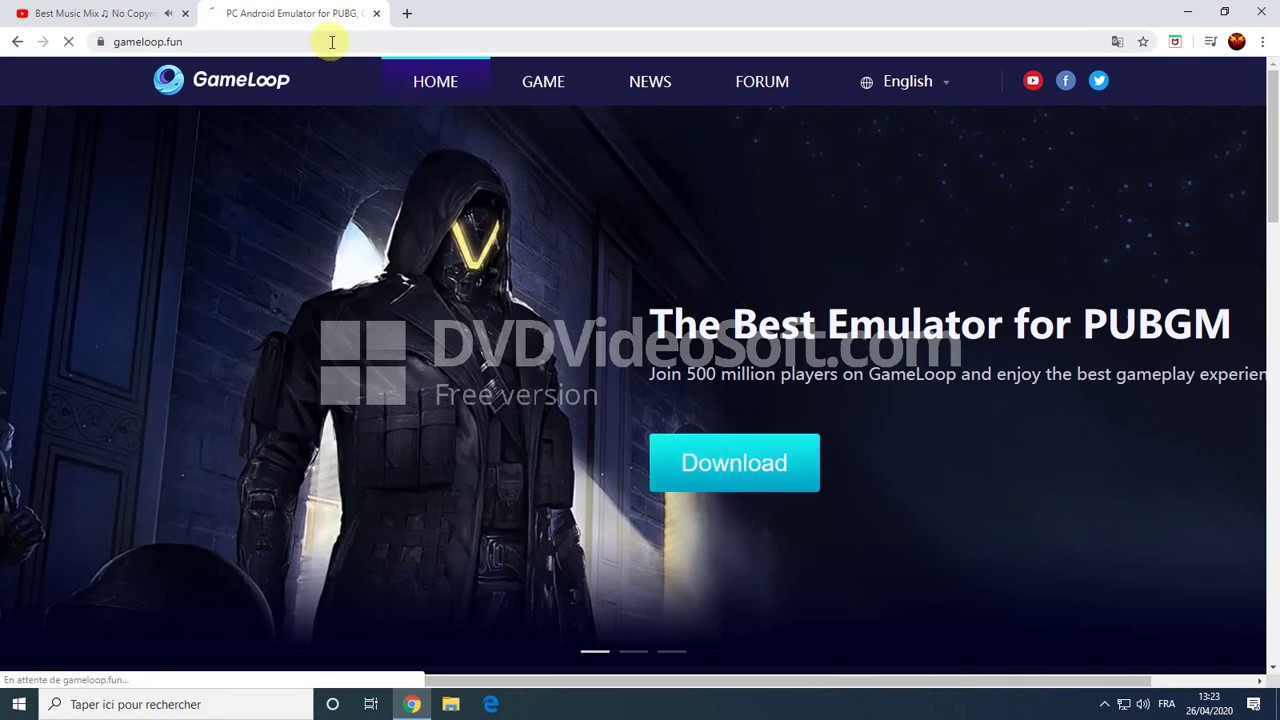
Task: Open the NEWS navigation item
Action: [x=650, y=81]
